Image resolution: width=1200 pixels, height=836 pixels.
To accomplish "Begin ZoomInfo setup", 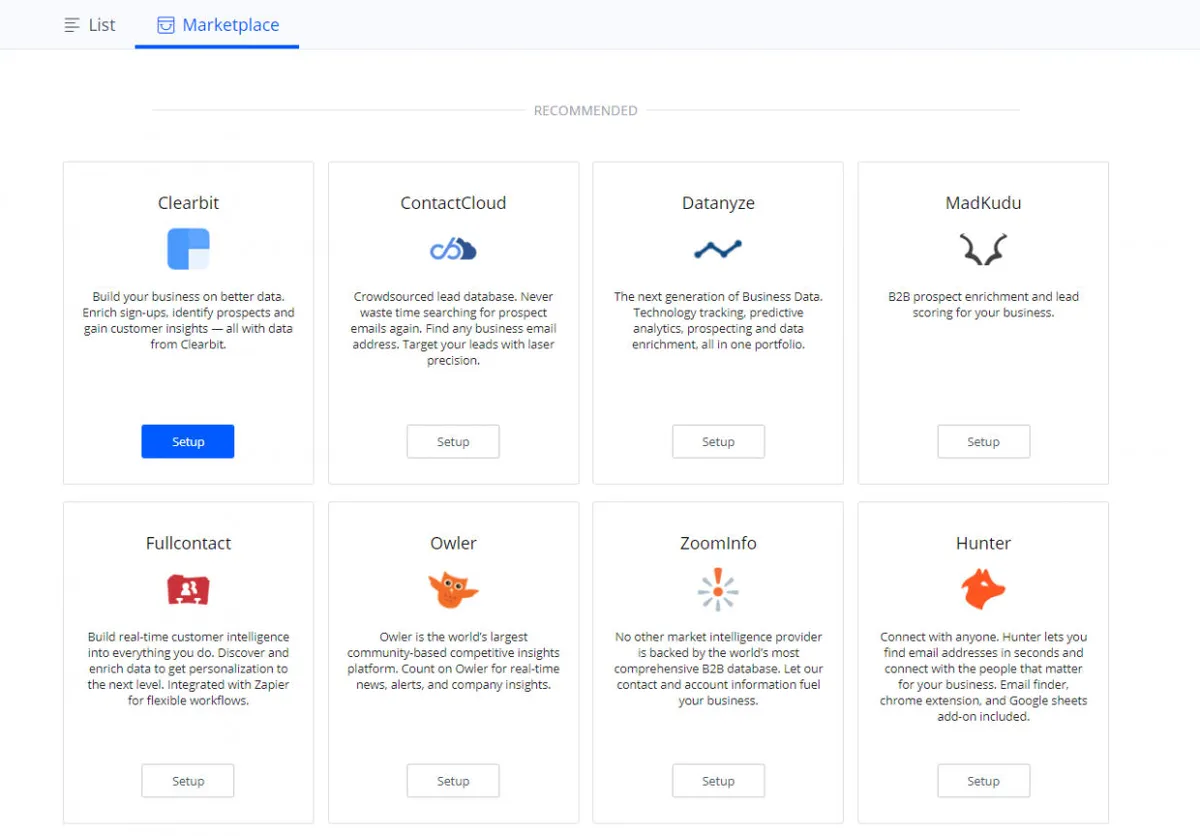I will point(718,781).
